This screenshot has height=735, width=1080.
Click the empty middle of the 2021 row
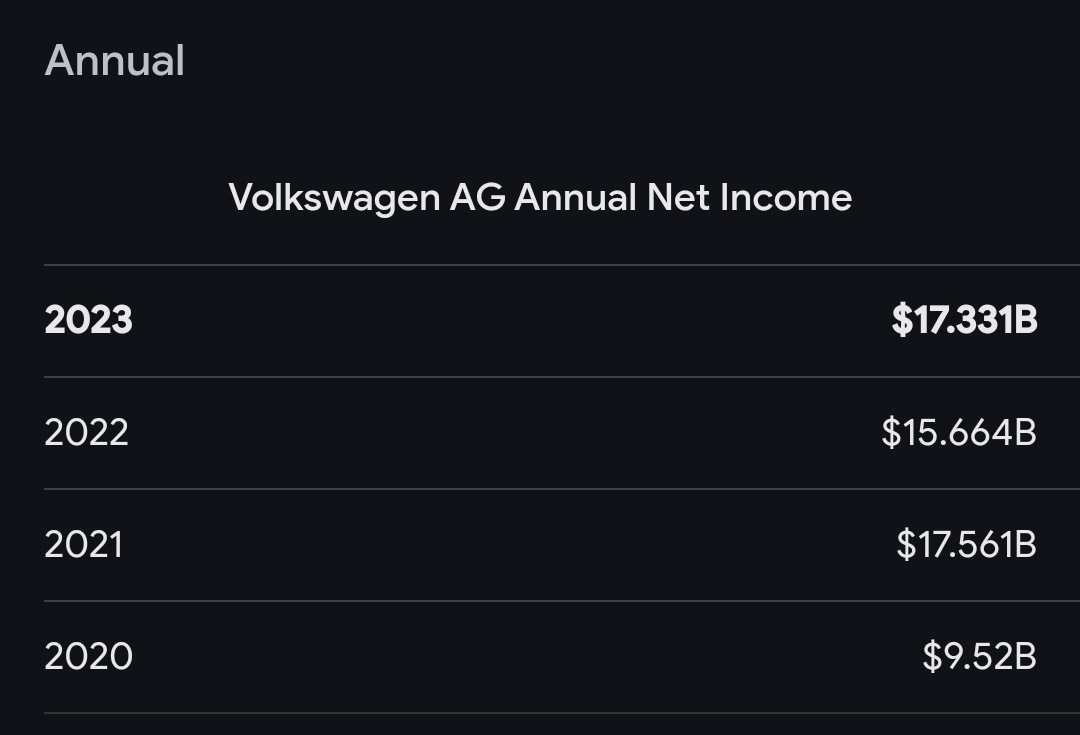510,544
